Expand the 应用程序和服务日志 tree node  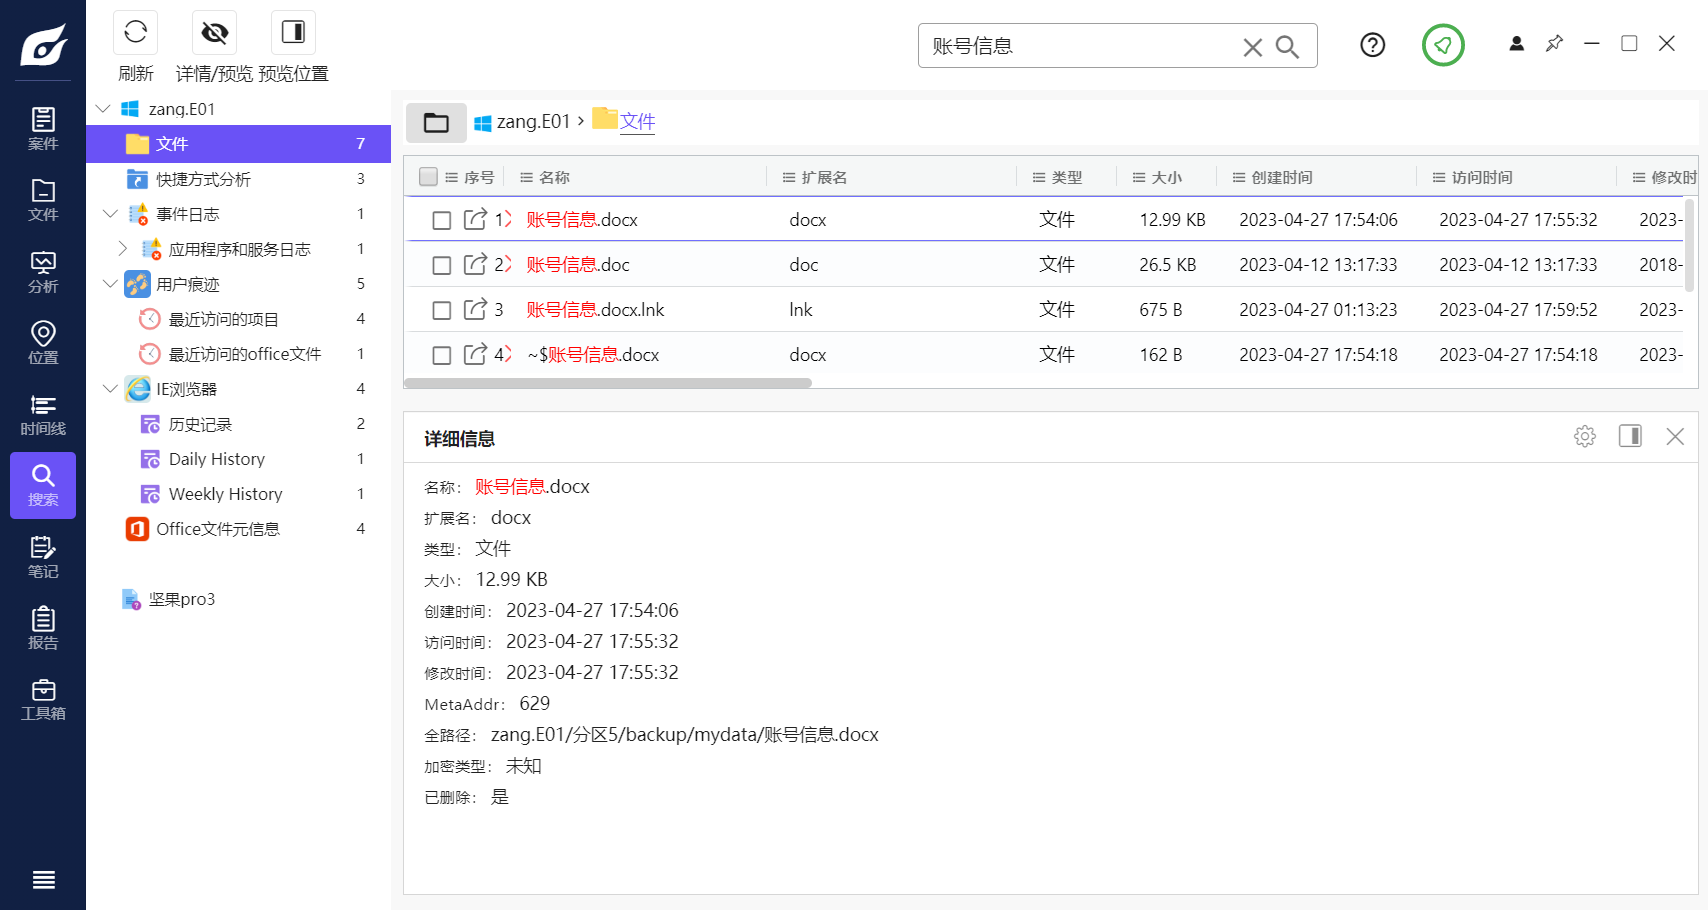click(x=123, y=248)
